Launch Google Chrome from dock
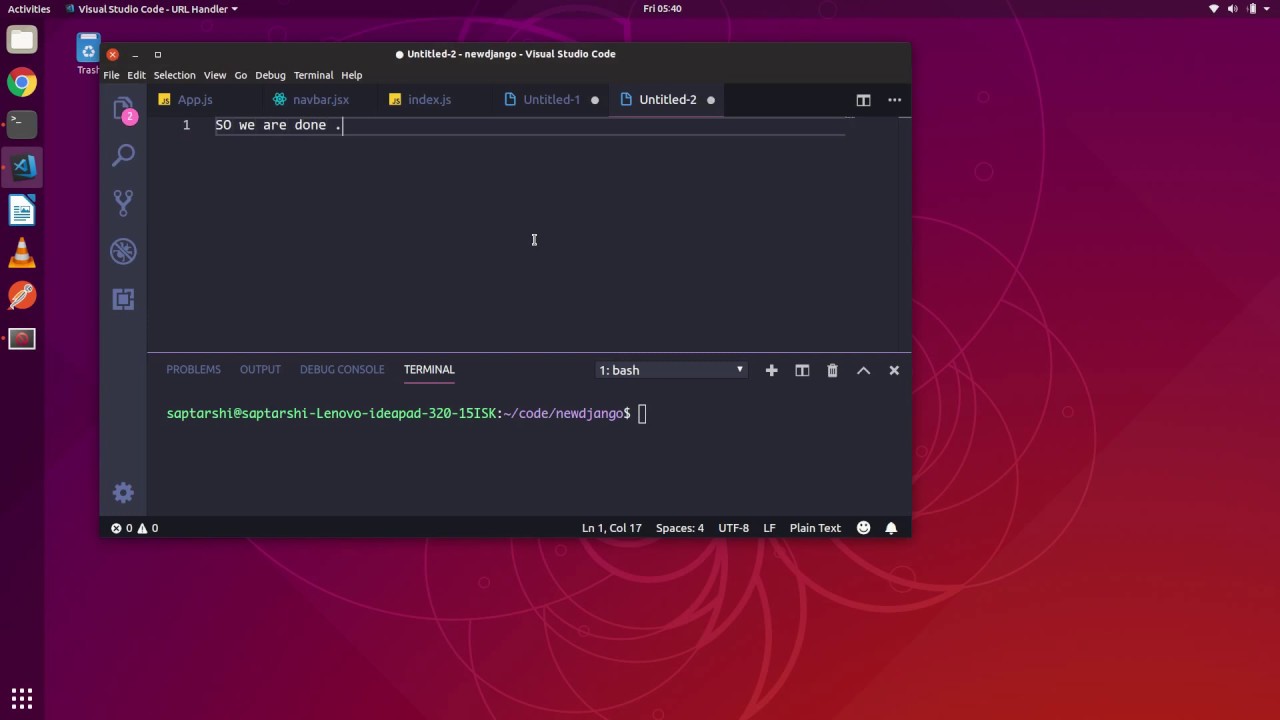This screenshot has height=720, width=1280. coord(22,82)
